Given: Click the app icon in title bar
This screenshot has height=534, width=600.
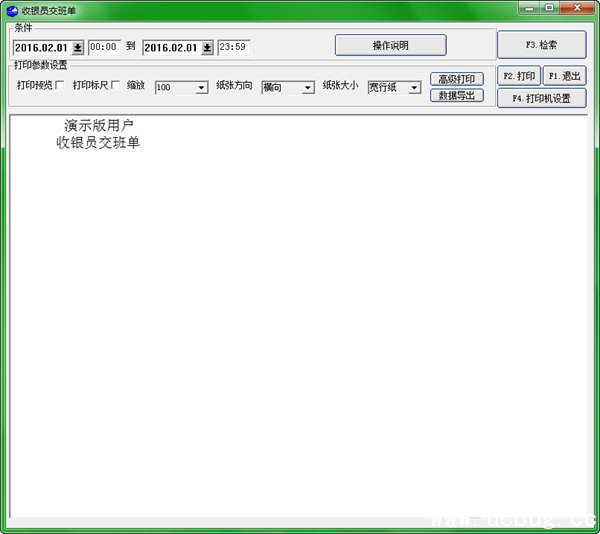Looking at the screenshot, I should click(11, 10).
